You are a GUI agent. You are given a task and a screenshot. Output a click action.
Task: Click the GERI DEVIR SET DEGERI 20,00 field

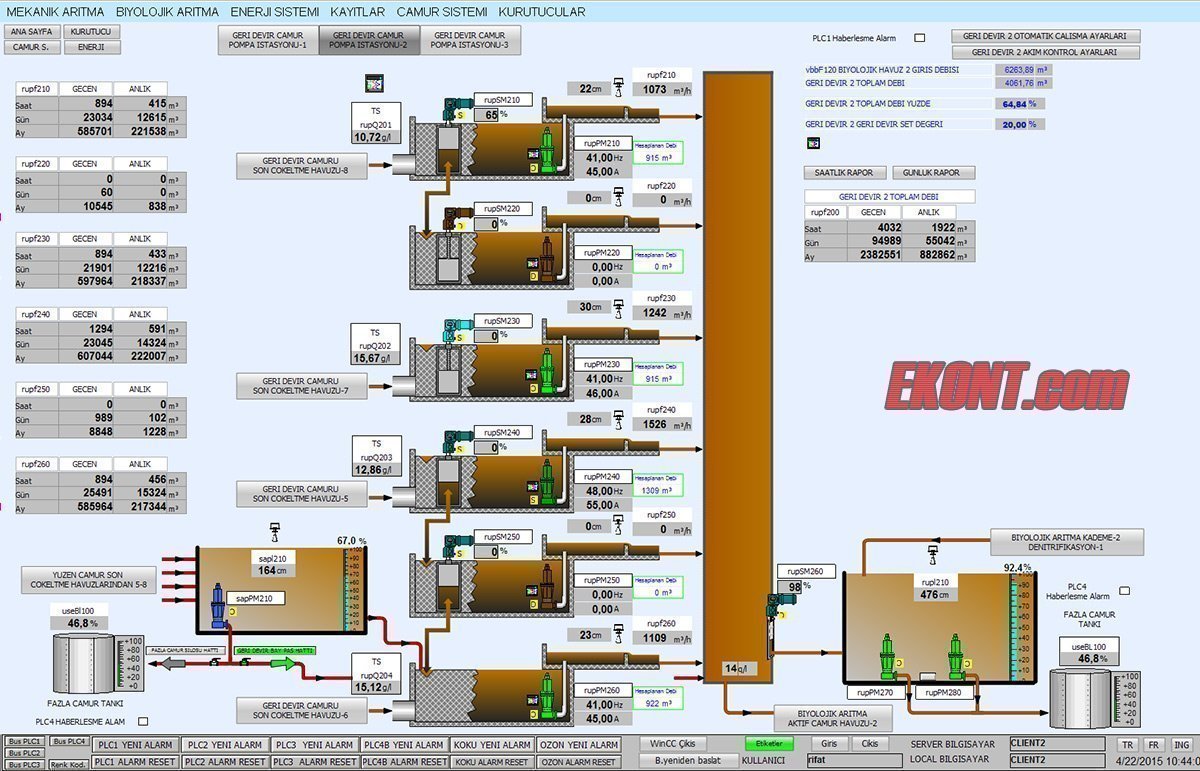[x=1020, y=124]
